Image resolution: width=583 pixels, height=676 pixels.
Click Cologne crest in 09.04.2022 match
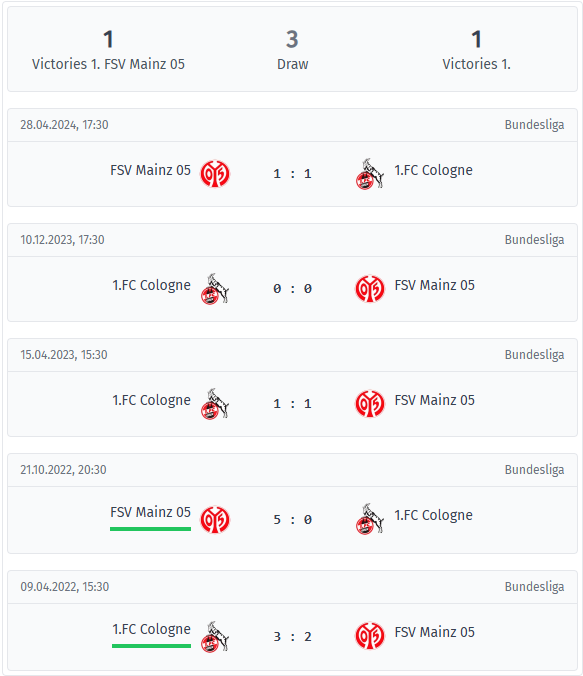[x=215, y=636]
